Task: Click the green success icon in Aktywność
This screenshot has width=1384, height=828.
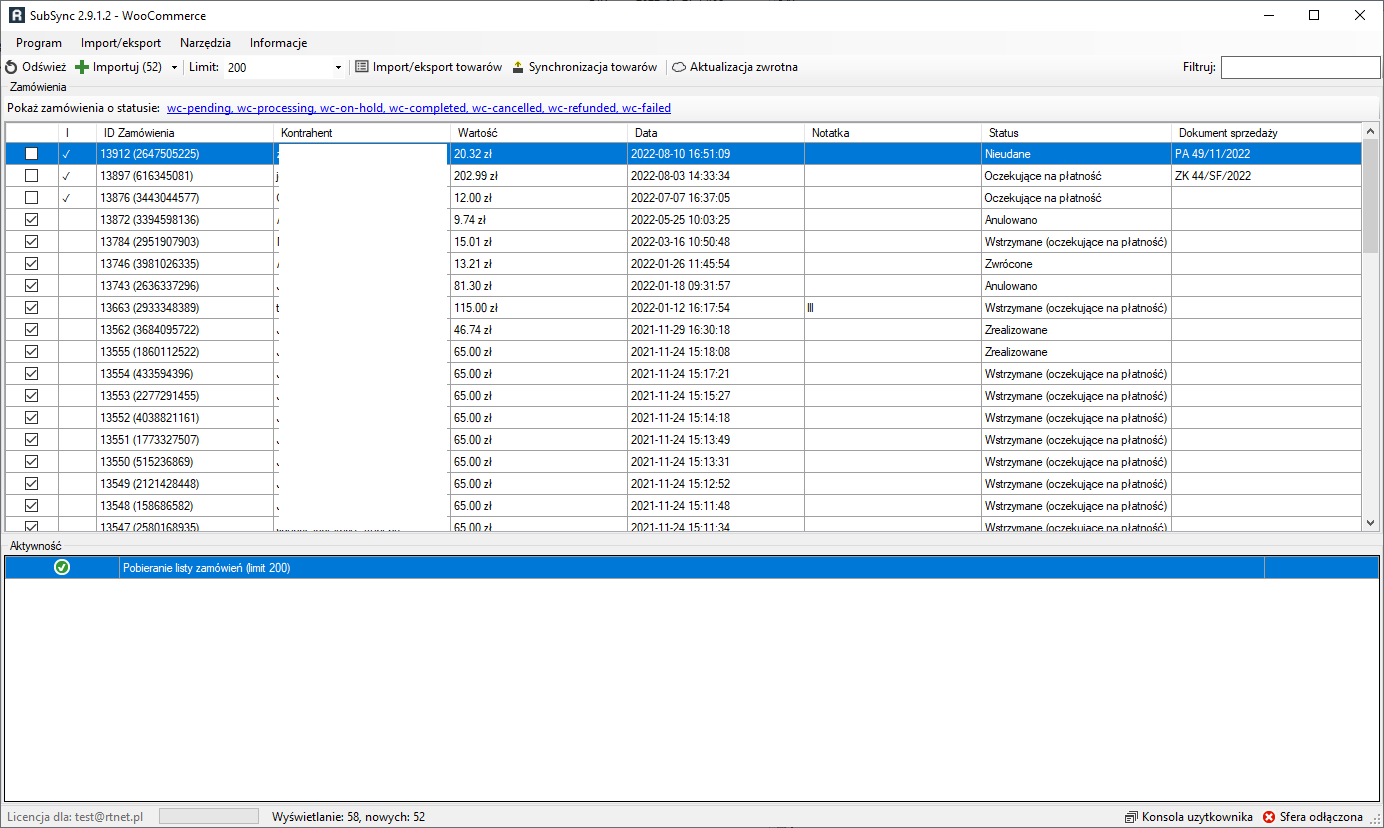Action: pyautogui.click(x=62, y=567)
